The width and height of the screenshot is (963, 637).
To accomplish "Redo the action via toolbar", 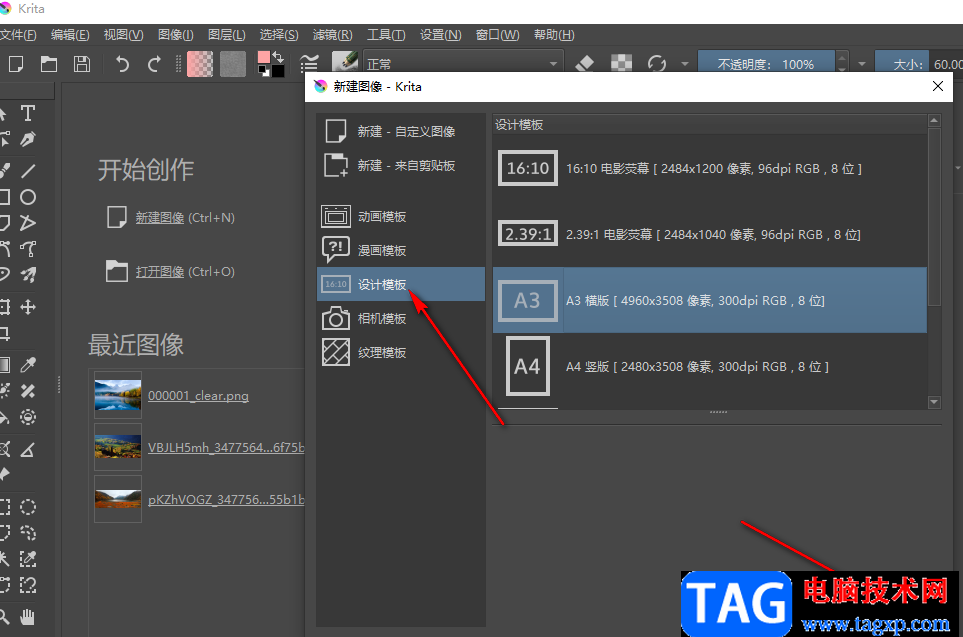I will (x=154, y=64).
